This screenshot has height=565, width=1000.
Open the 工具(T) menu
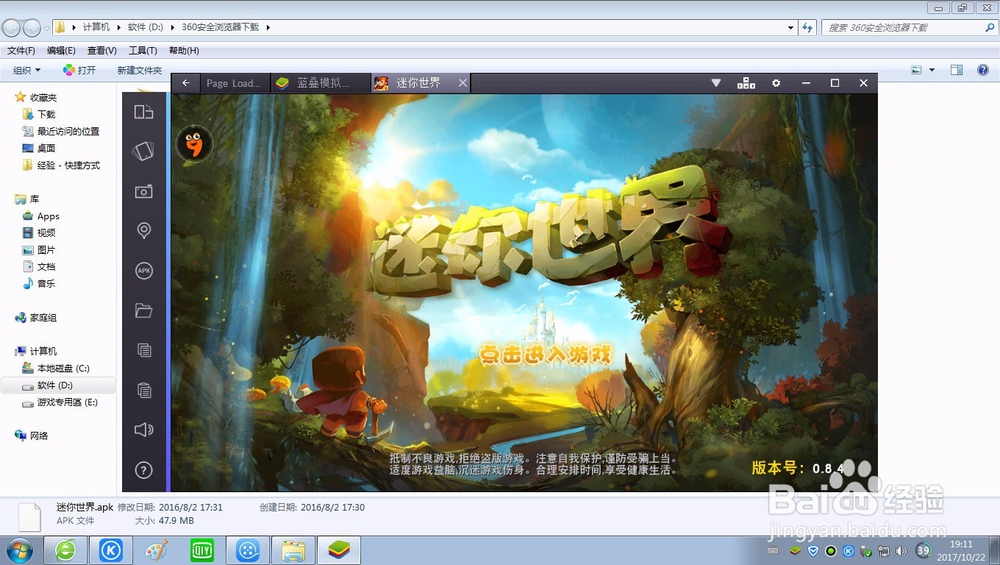[x=143, y=50]
